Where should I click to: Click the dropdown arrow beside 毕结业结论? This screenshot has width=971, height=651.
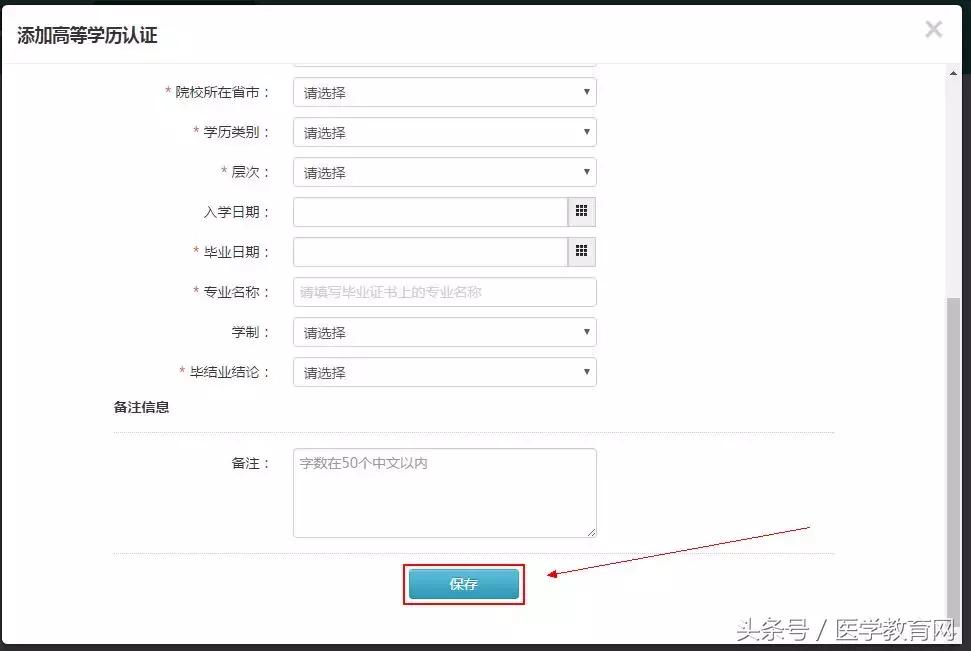(587, 371)
